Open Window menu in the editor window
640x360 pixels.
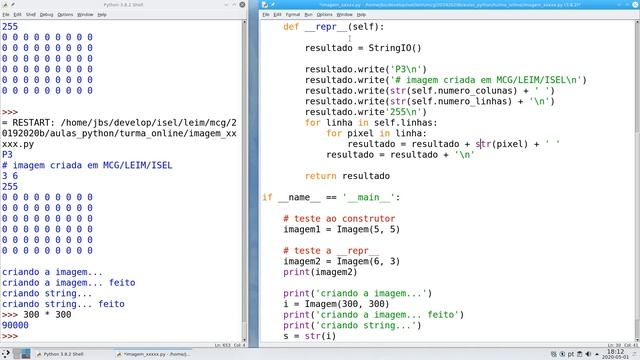pyautogui.click(x=344, y=14)
